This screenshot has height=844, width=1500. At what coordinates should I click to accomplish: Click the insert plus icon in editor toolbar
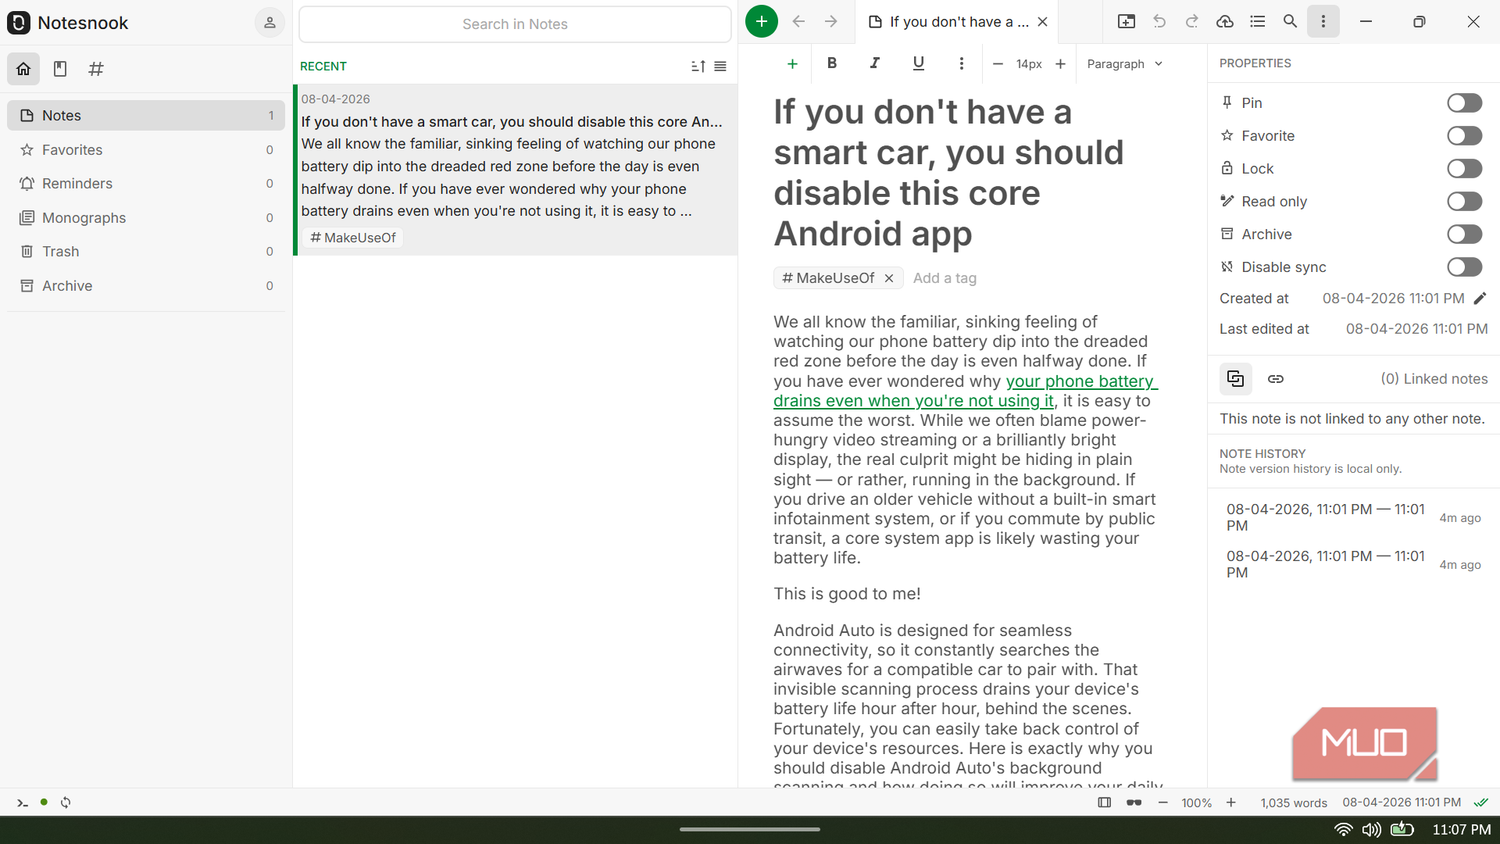pyautogui.click(x=792, y=63)
